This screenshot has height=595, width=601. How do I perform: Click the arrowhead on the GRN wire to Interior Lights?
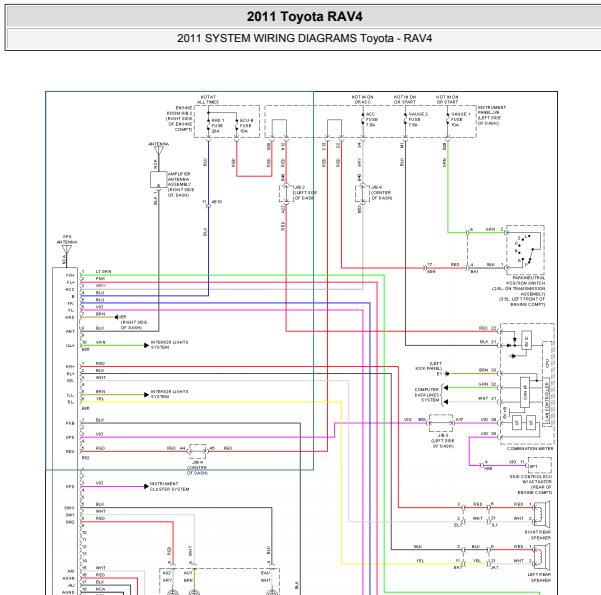146,345
